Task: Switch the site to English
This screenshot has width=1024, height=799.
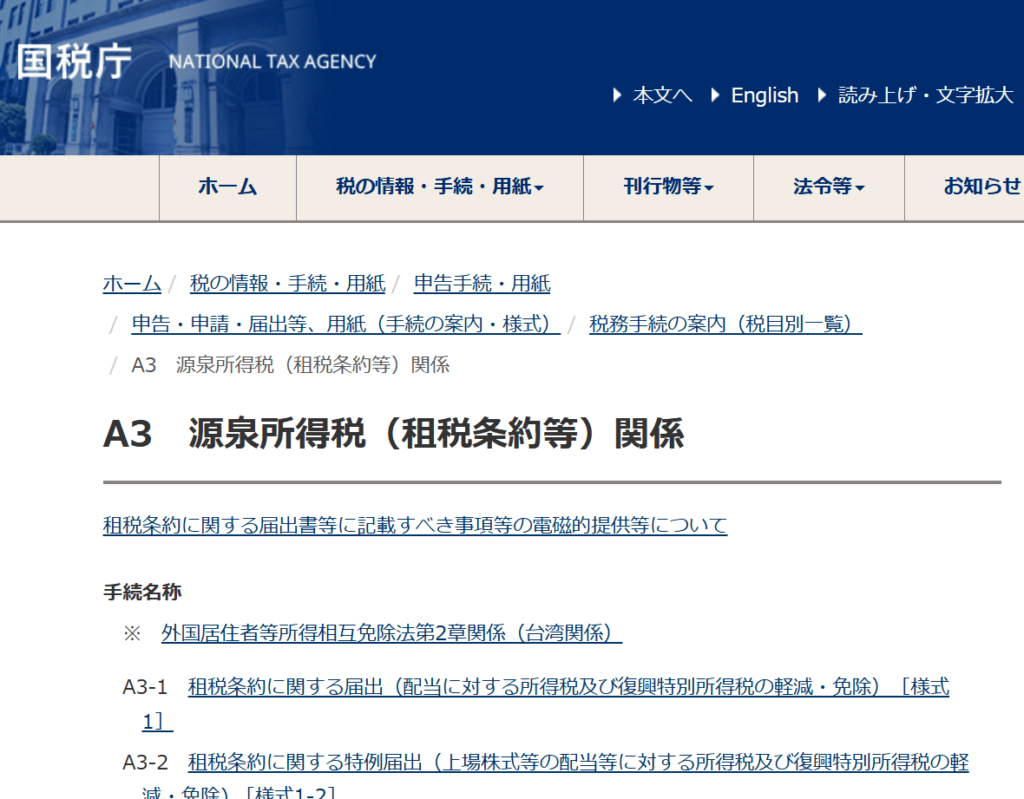Action: click(764, 96)
